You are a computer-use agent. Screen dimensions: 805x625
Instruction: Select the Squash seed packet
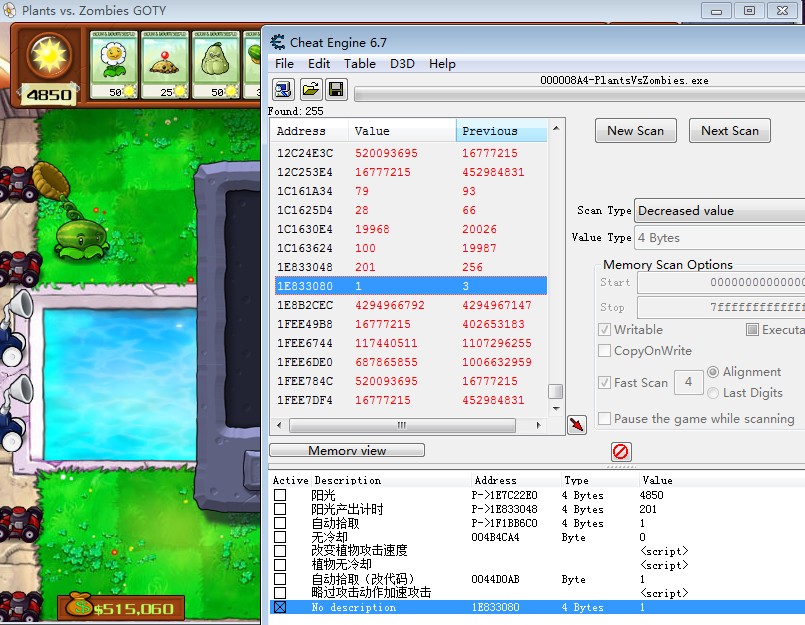pyautogui.click(x=216, y=65)
